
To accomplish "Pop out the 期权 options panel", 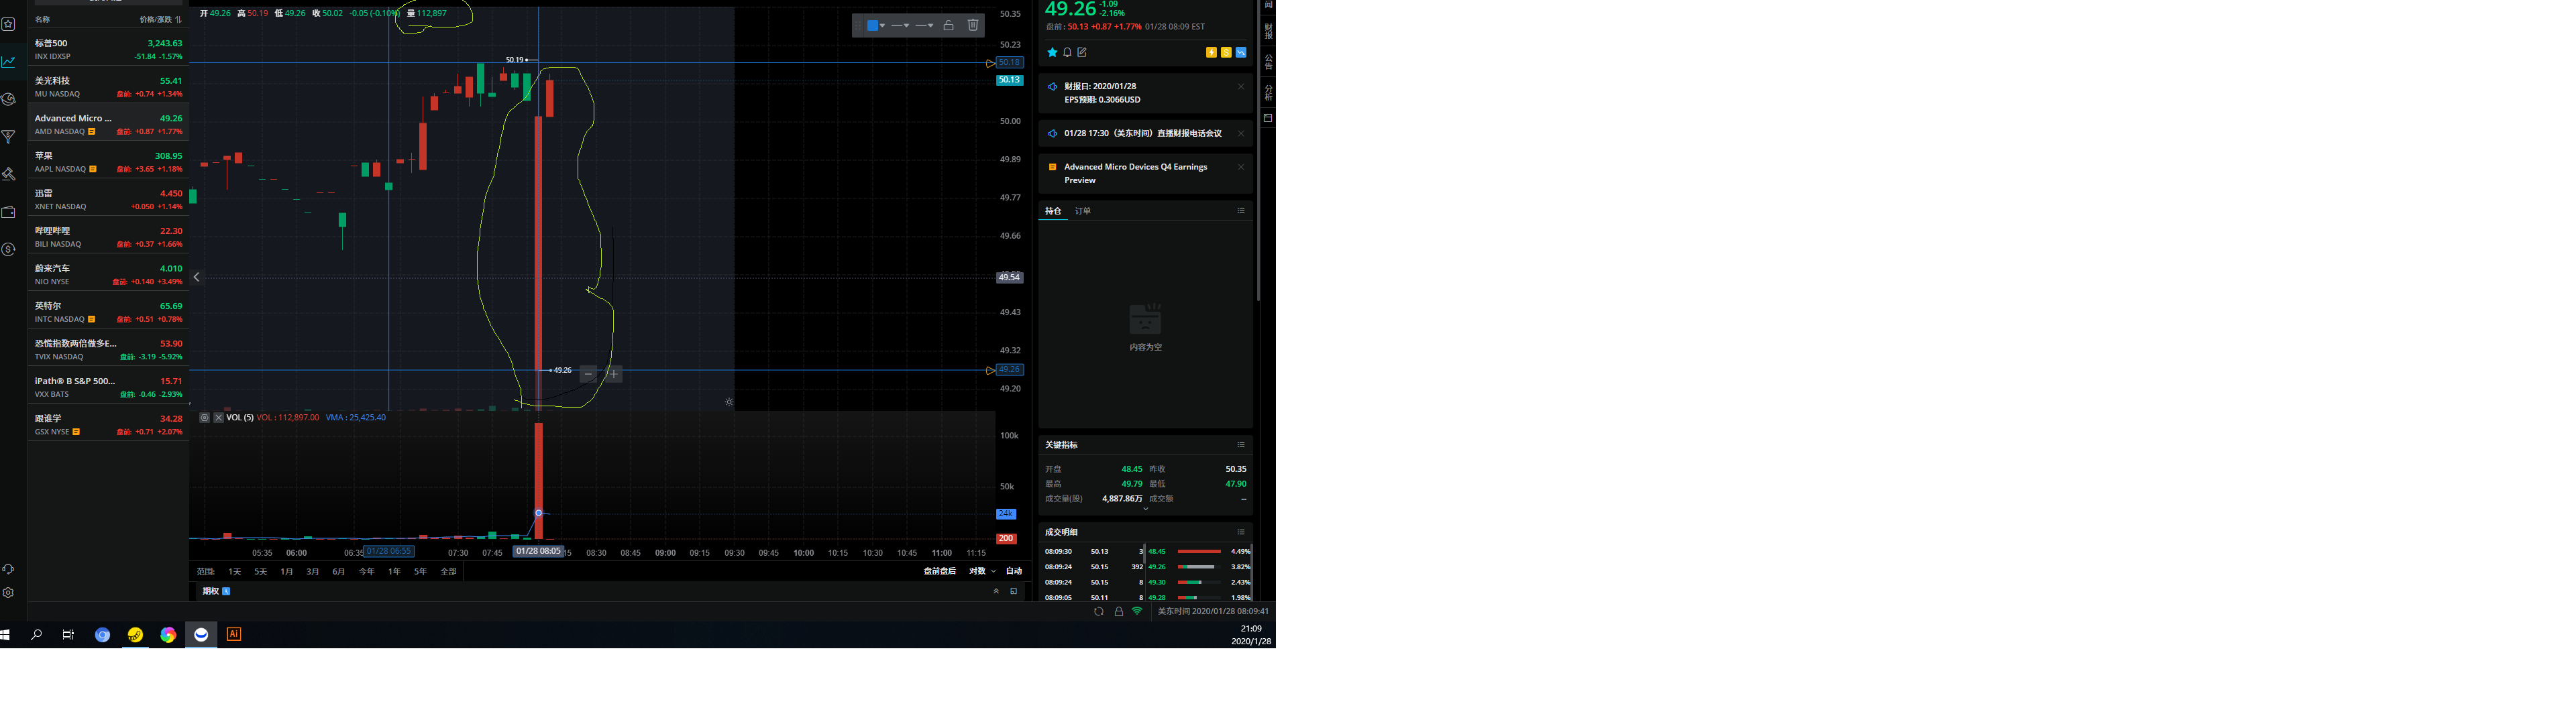I will tap(1013, 591).
